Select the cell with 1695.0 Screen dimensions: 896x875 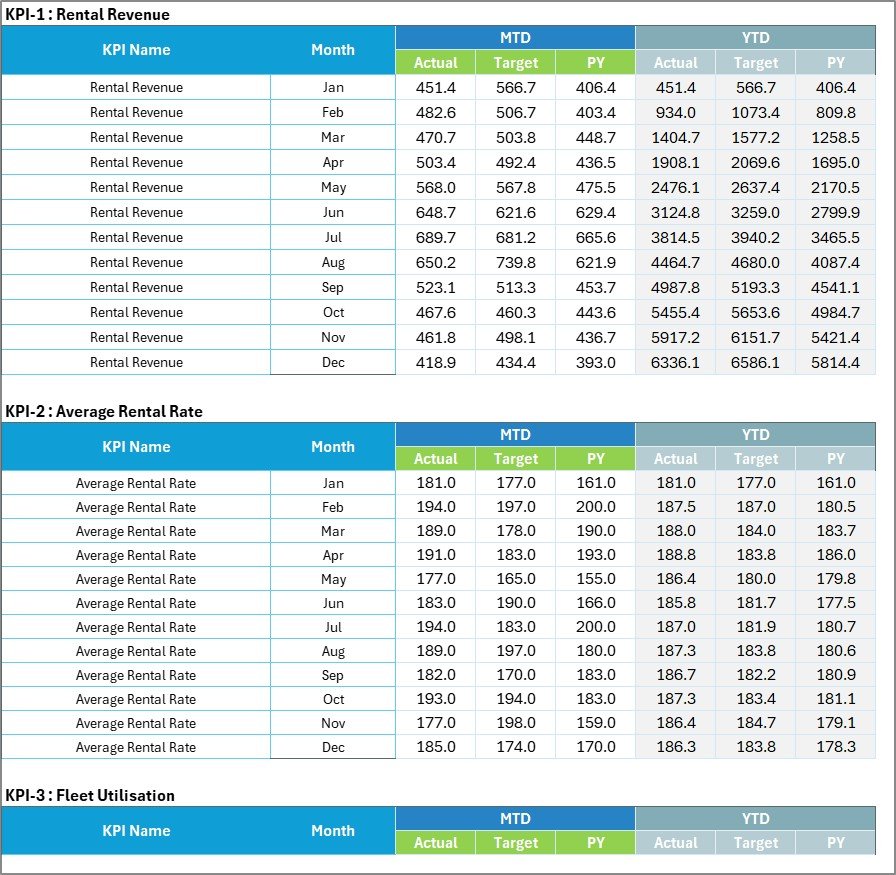pos(835,163)
